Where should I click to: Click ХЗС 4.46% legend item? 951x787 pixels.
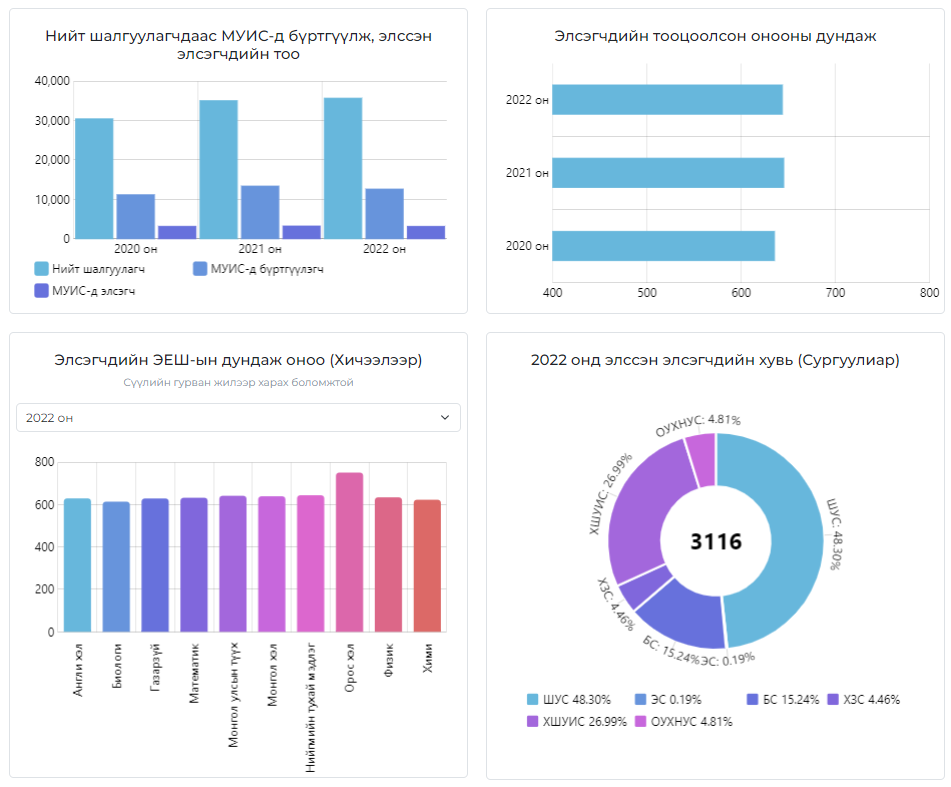coord(864,700)
